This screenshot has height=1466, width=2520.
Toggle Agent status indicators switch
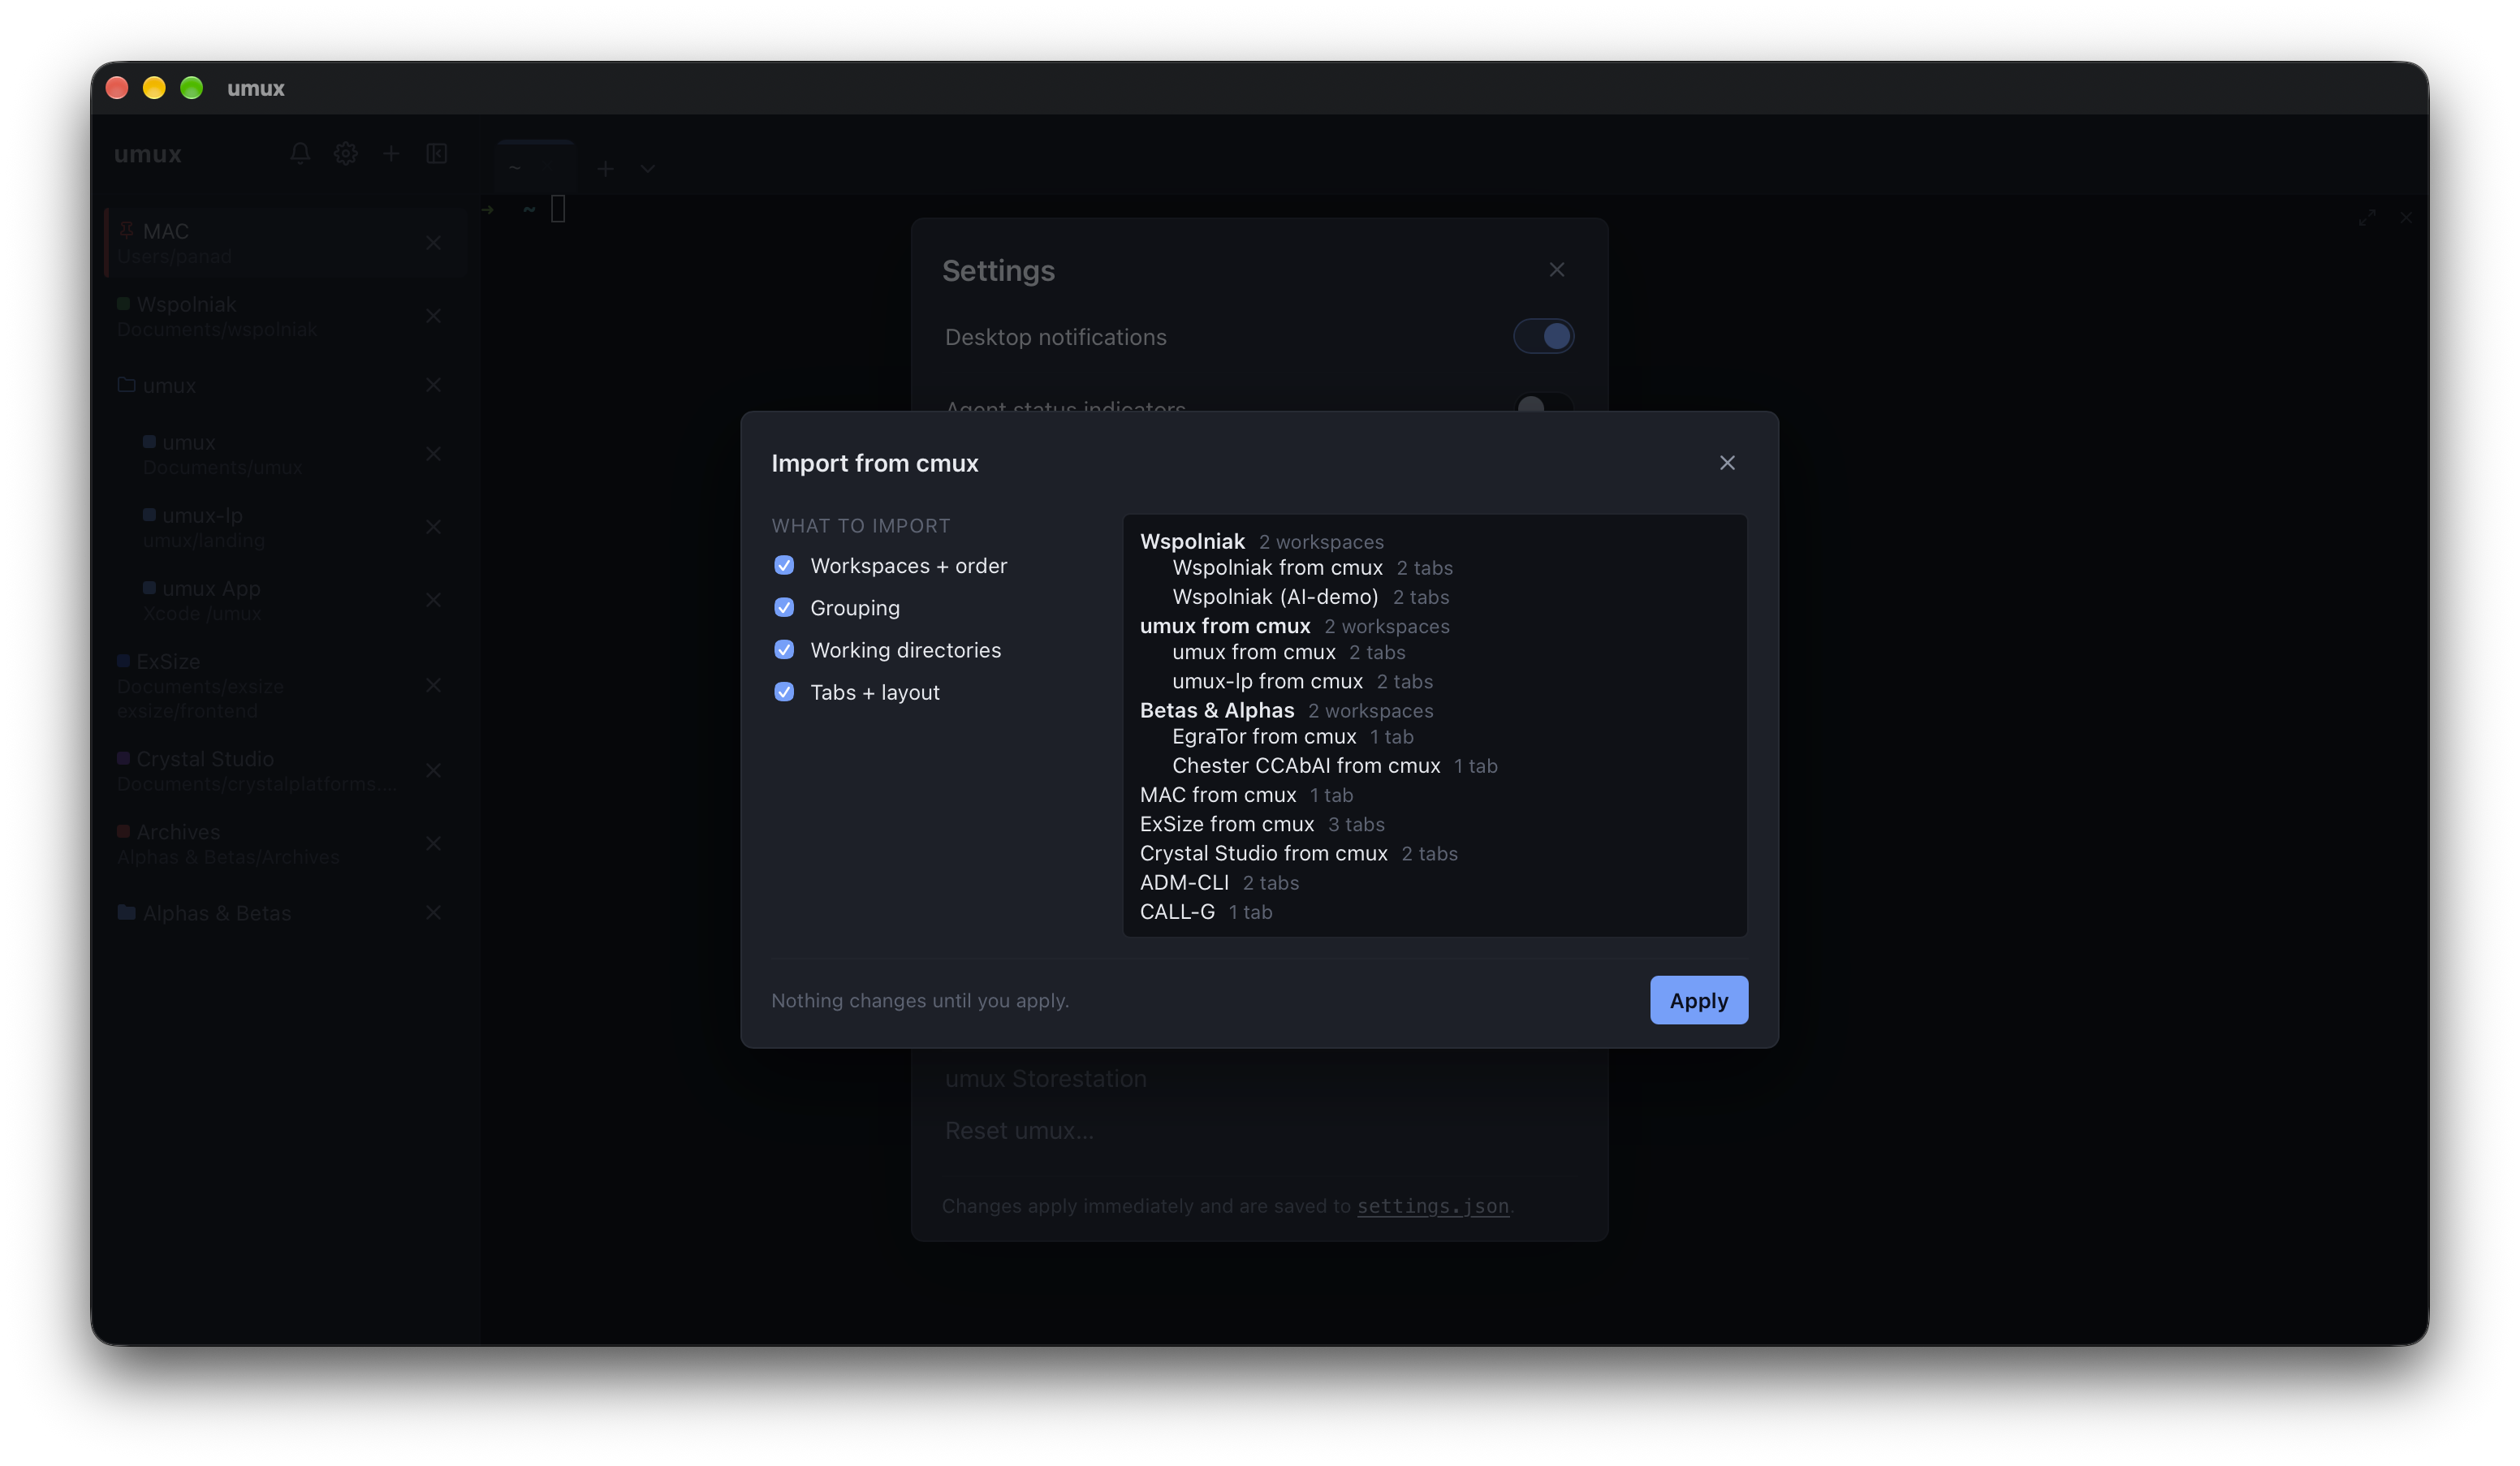1543,405
